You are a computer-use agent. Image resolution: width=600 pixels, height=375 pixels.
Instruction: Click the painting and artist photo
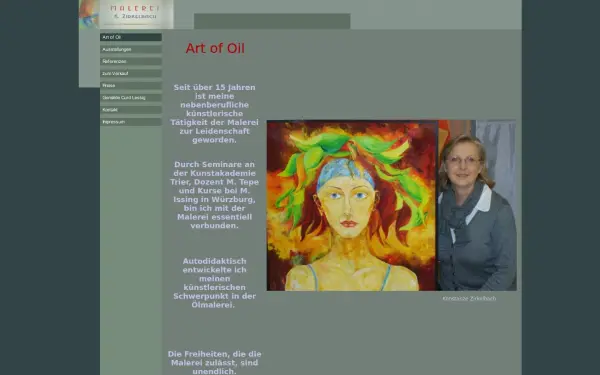(391, 205)
